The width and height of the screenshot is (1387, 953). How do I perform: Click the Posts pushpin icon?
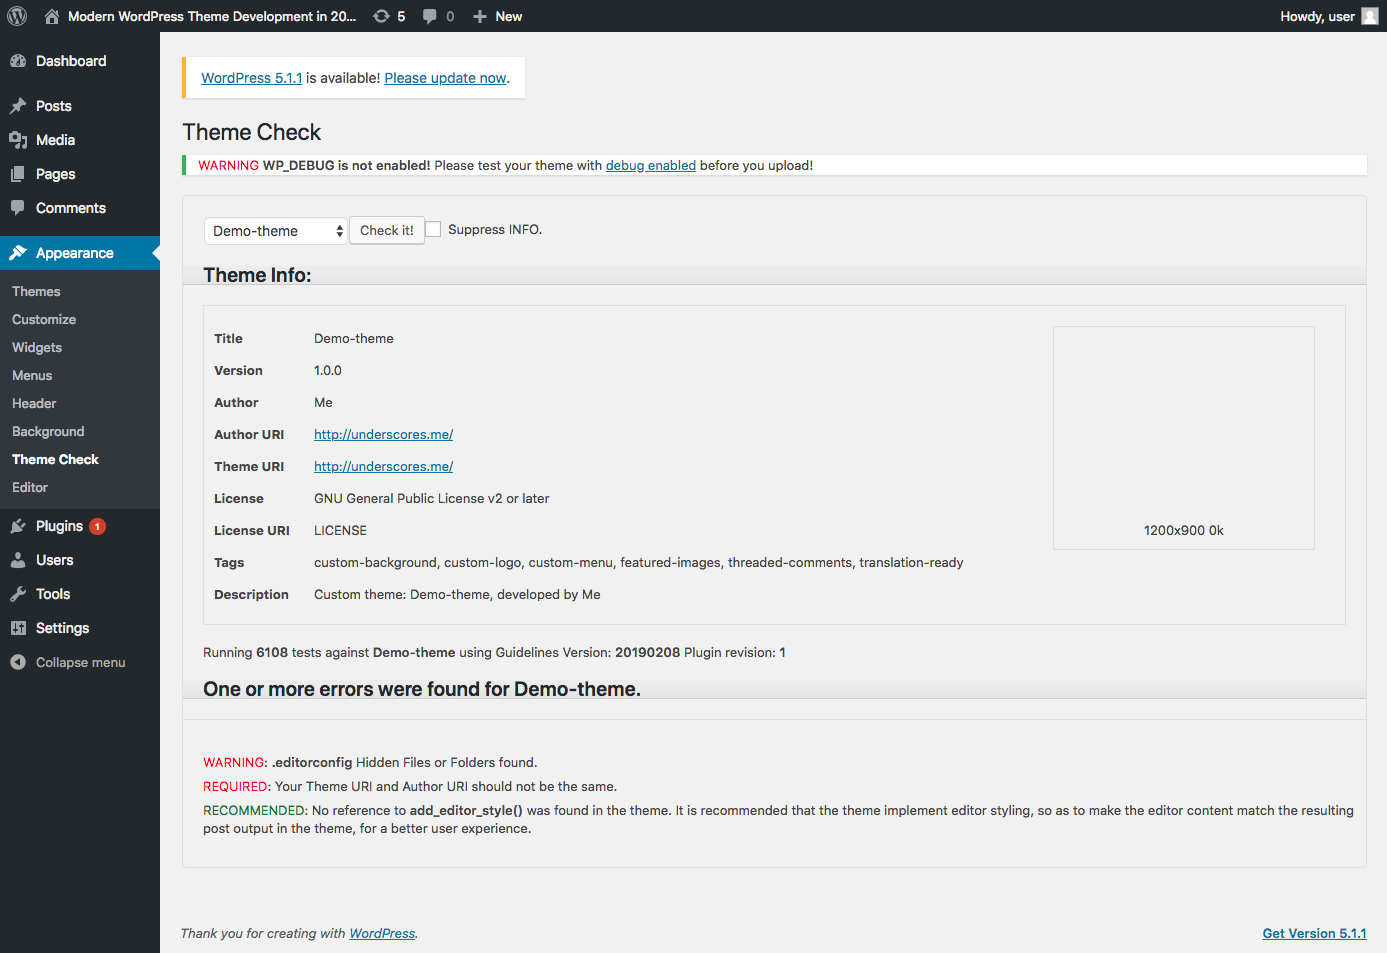pyautogui.click(x=18, y=106)
